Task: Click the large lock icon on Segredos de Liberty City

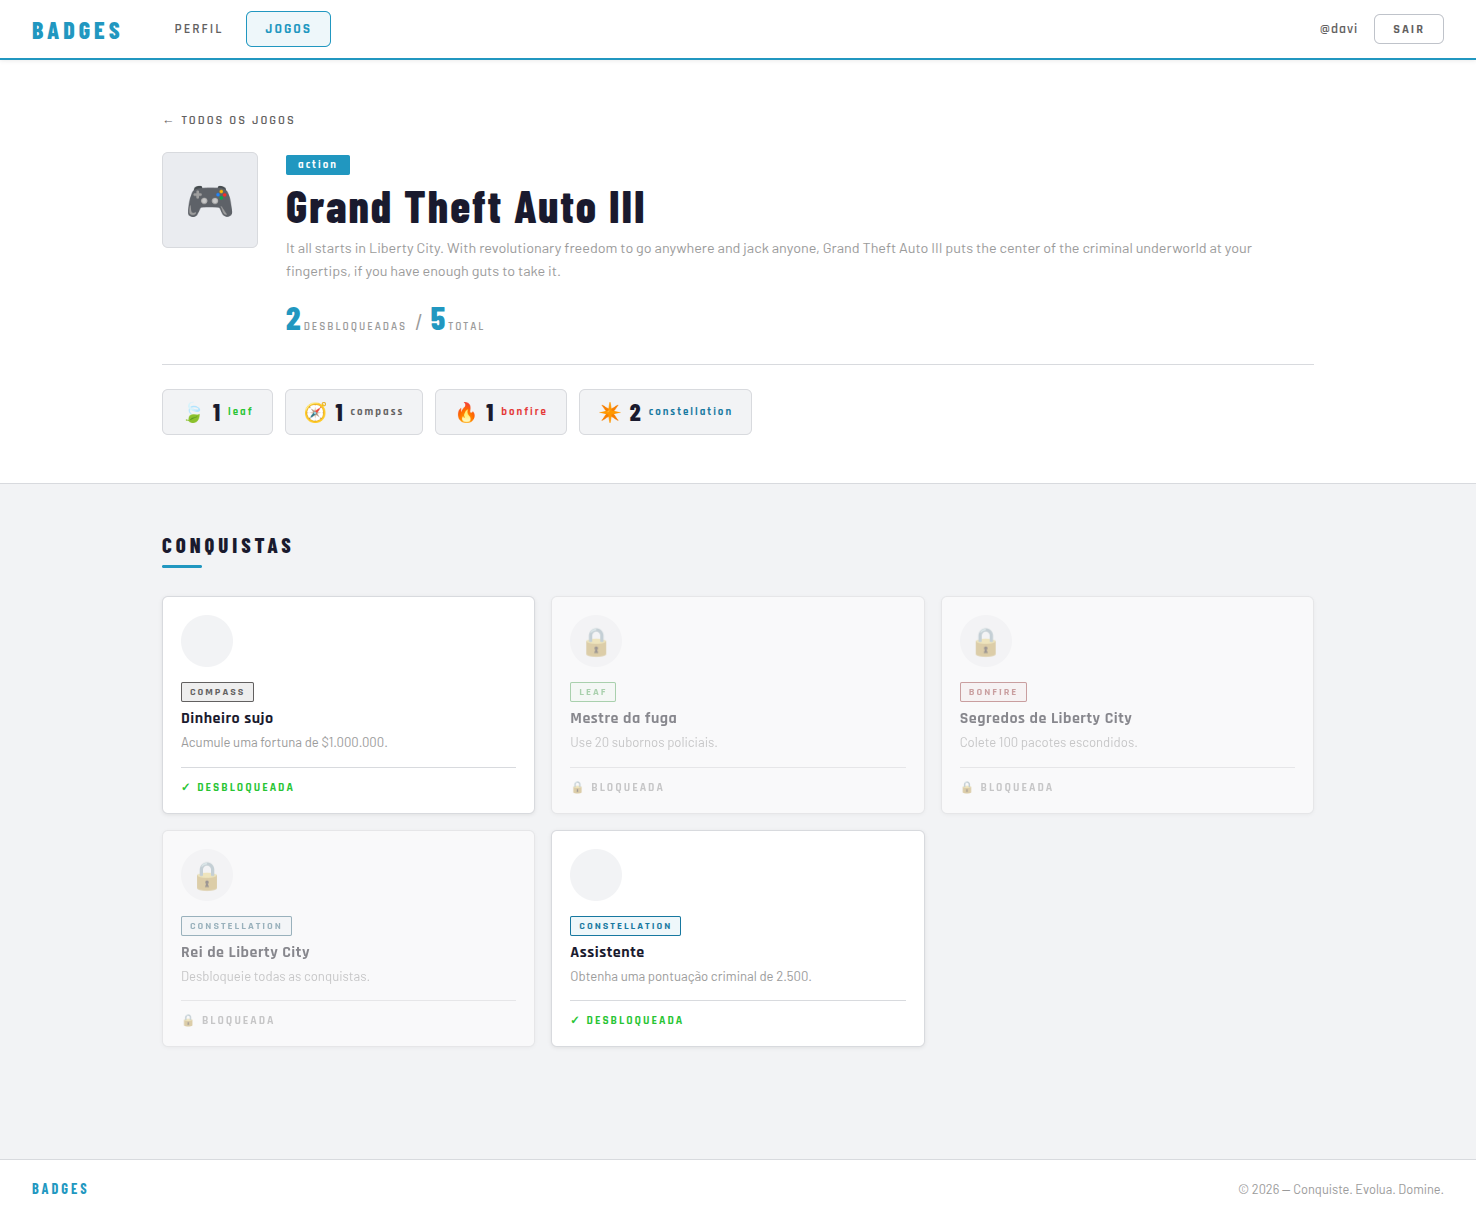Action: pyautogui.click(x=986, y=641)
